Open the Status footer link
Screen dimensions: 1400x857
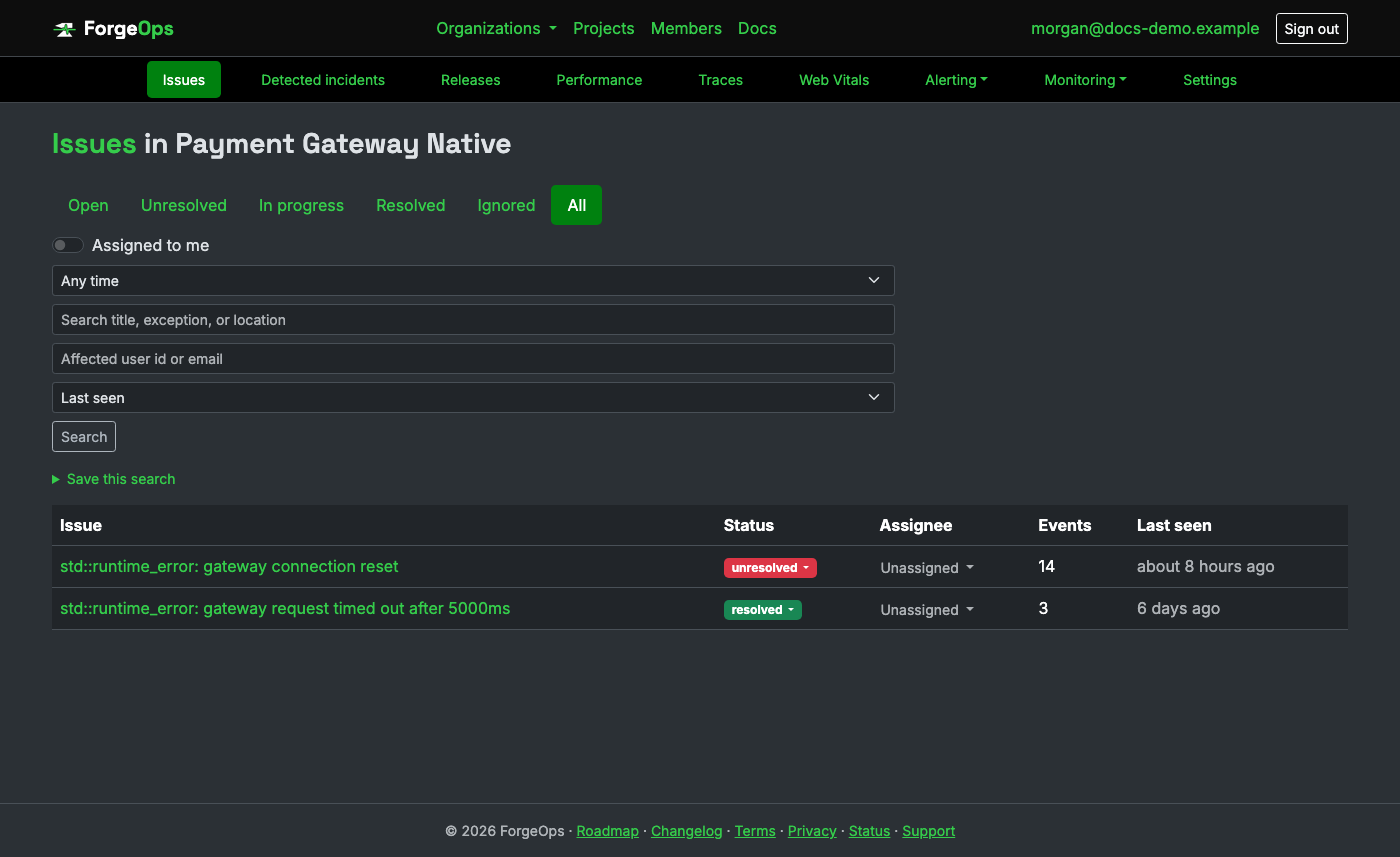tap(869, 831)
